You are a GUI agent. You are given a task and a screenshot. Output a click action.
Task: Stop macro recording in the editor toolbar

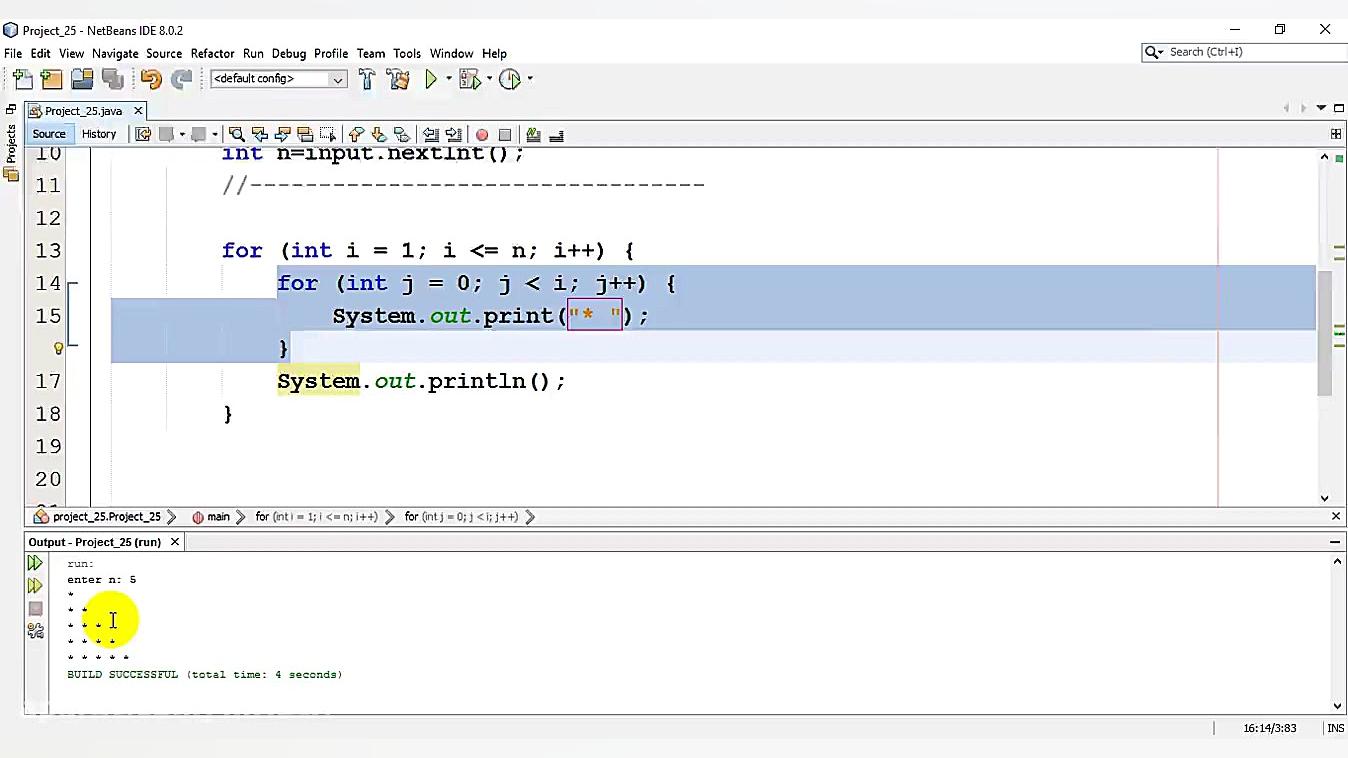click(x=505, y=135)
